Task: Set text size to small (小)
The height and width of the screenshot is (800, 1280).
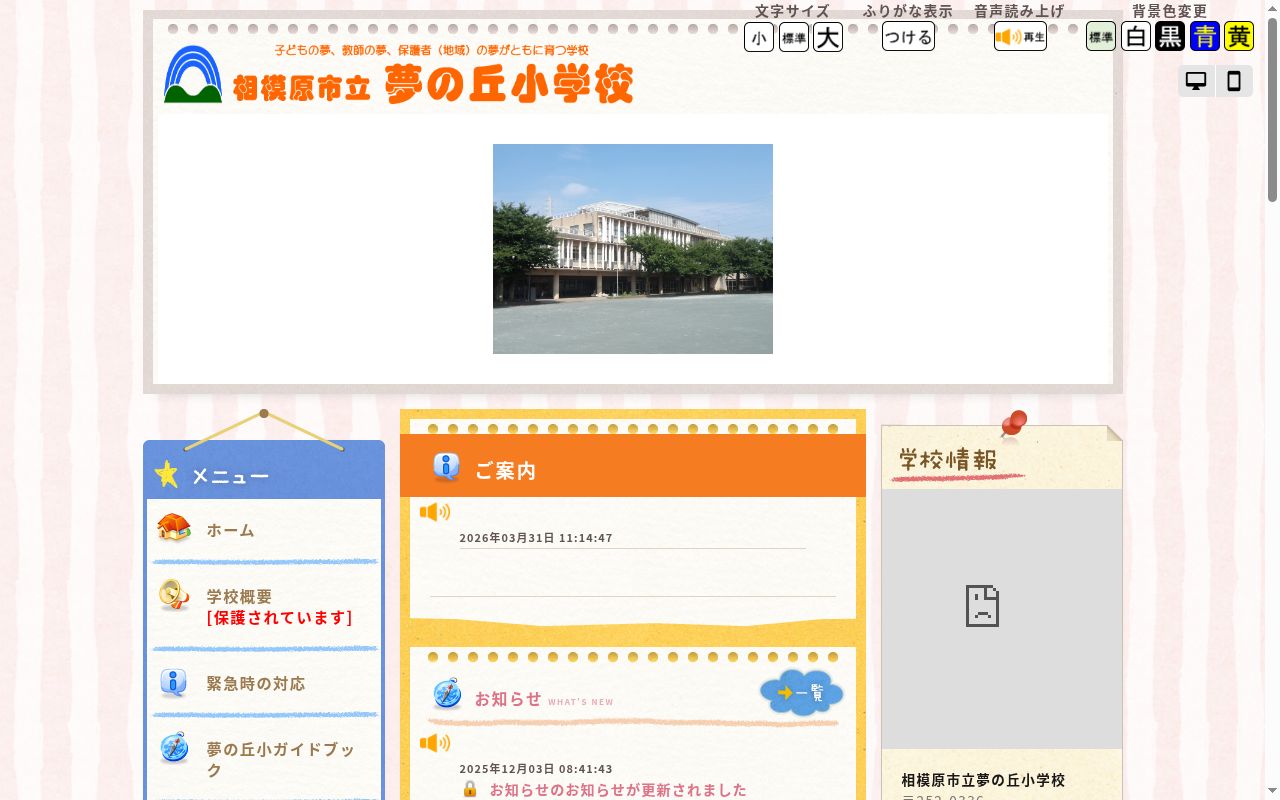Action: pyautogui.click(x=759, y=38)
